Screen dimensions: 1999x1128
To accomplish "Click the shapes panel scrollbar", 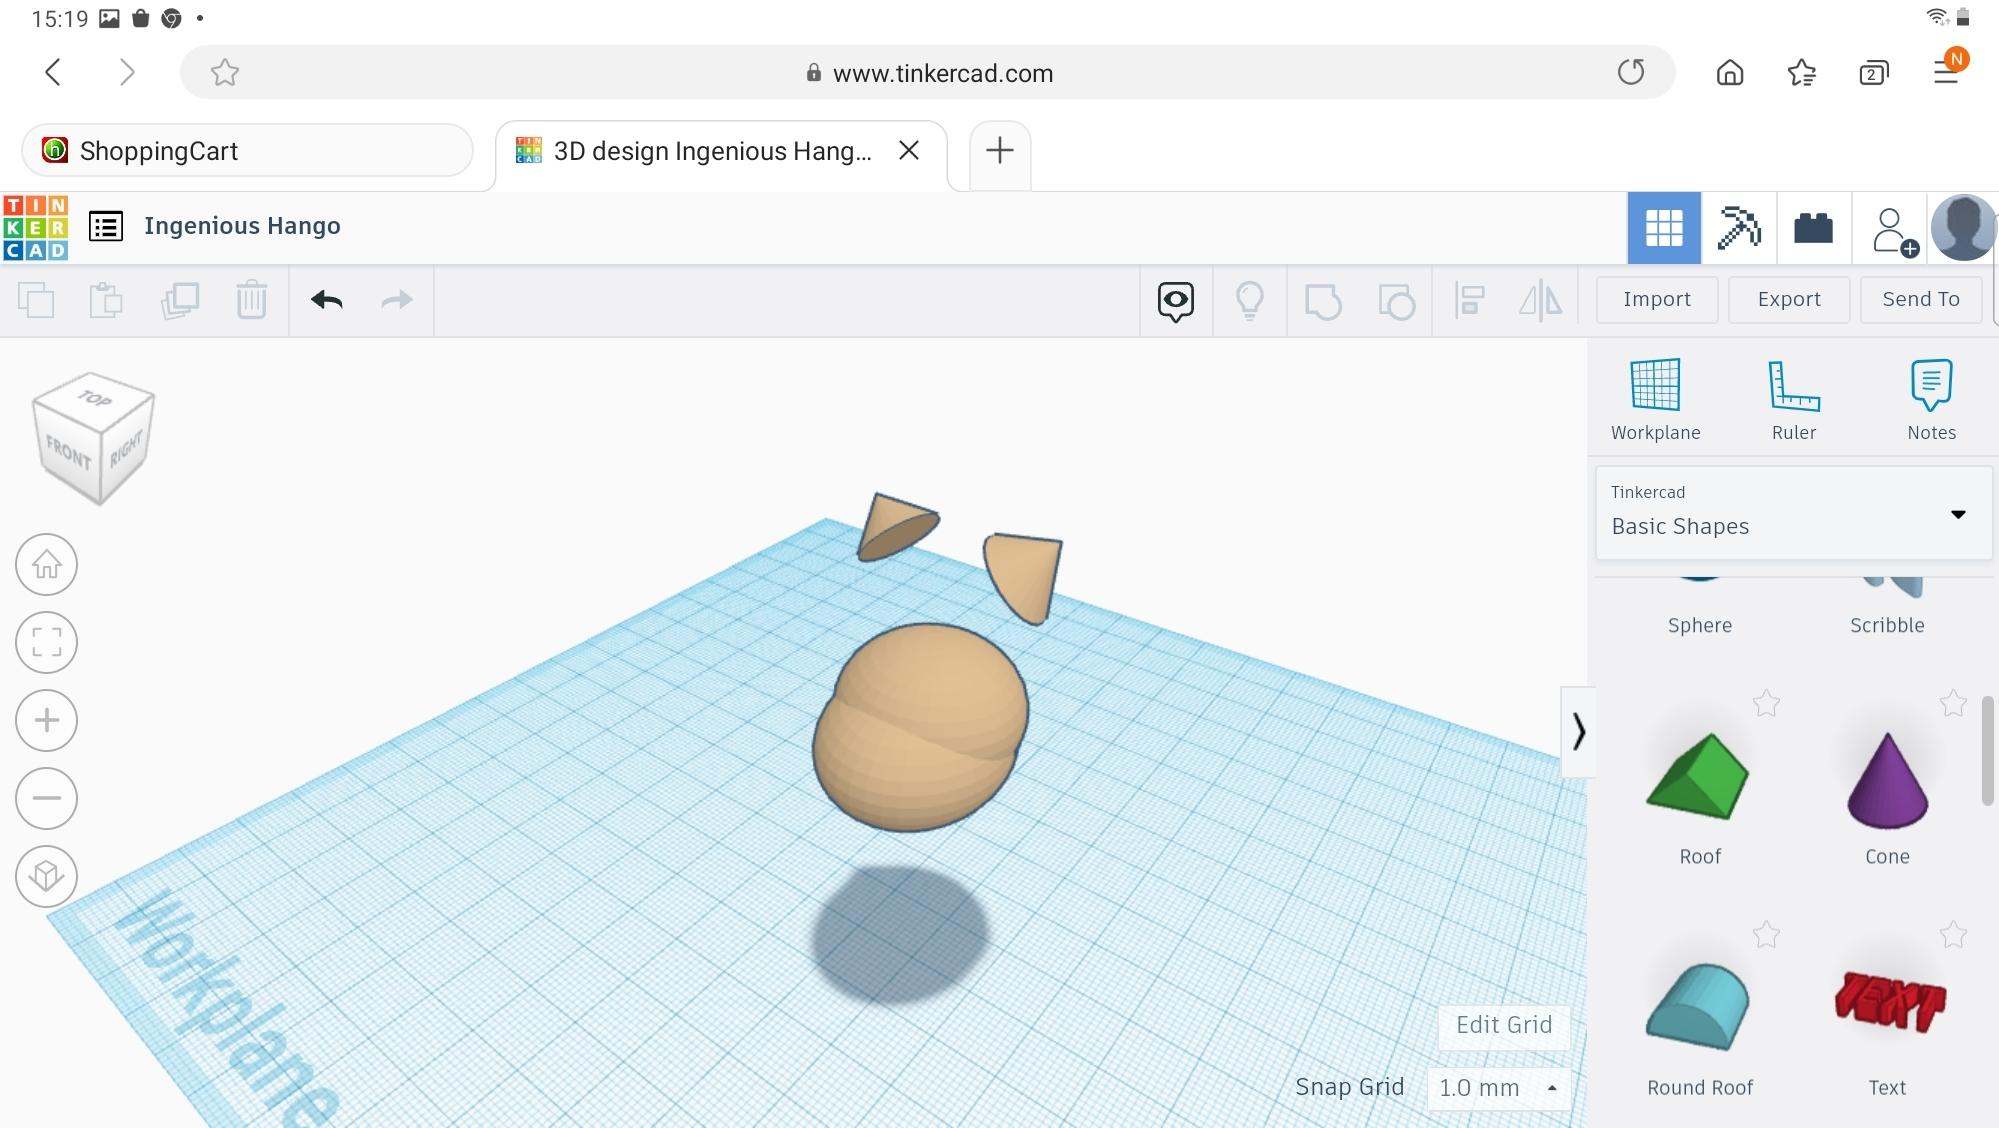I will click(x=1986, y=750).
